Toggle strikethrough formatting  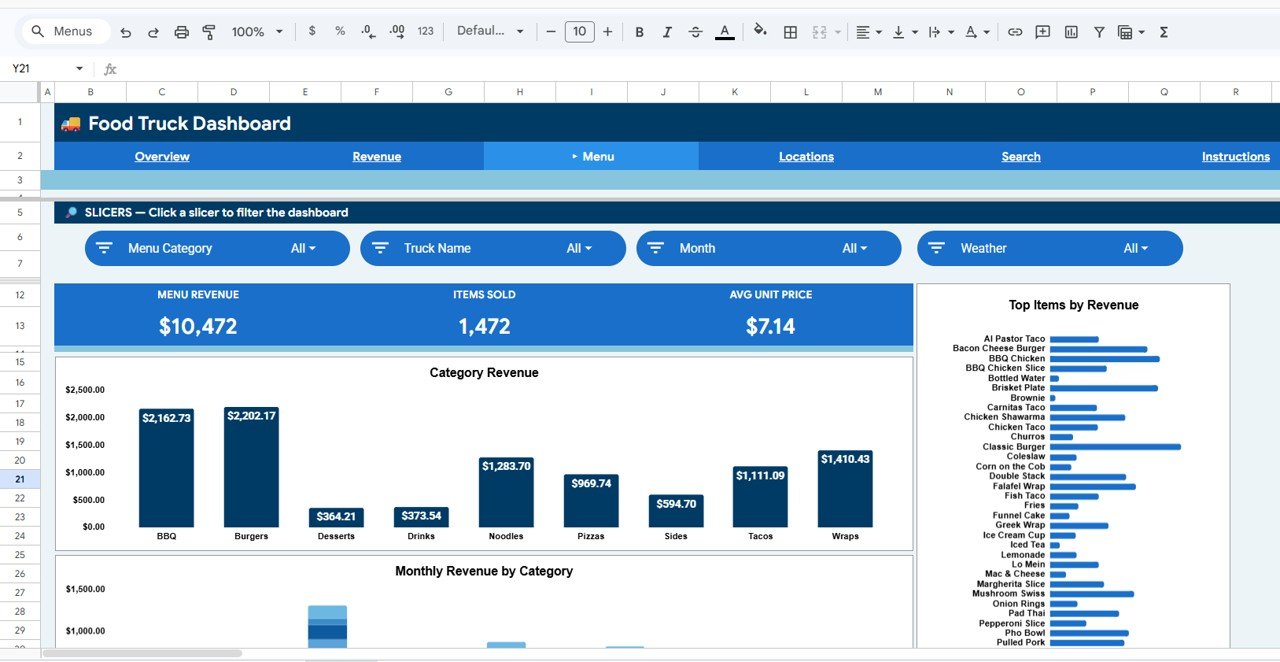[x=695, y=31]
